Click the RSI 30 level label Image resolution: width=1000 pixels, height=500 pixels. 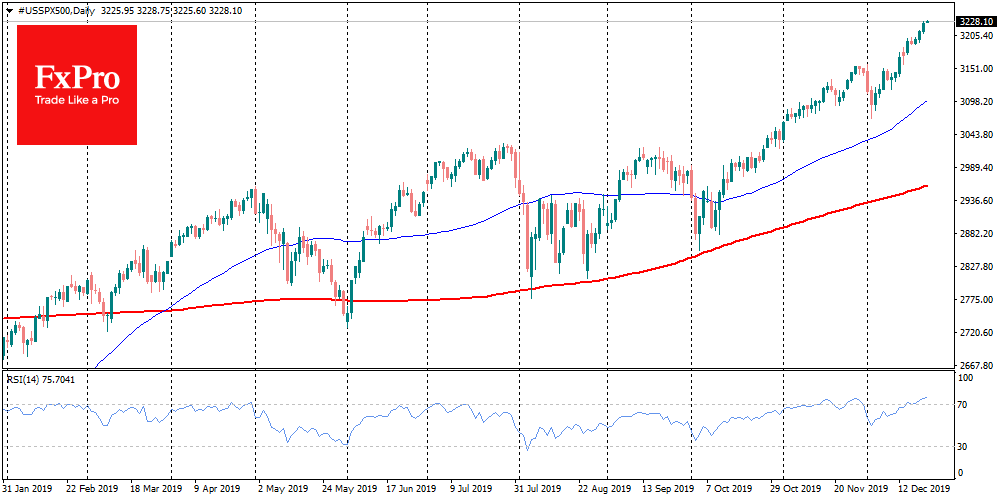click(963, 446)
